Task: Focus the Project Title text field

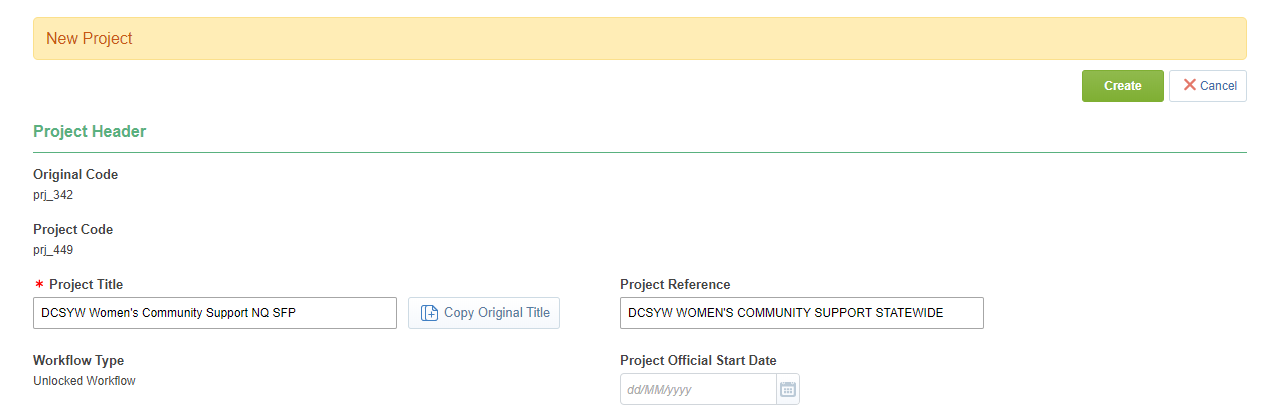Action: coord(214,313)
